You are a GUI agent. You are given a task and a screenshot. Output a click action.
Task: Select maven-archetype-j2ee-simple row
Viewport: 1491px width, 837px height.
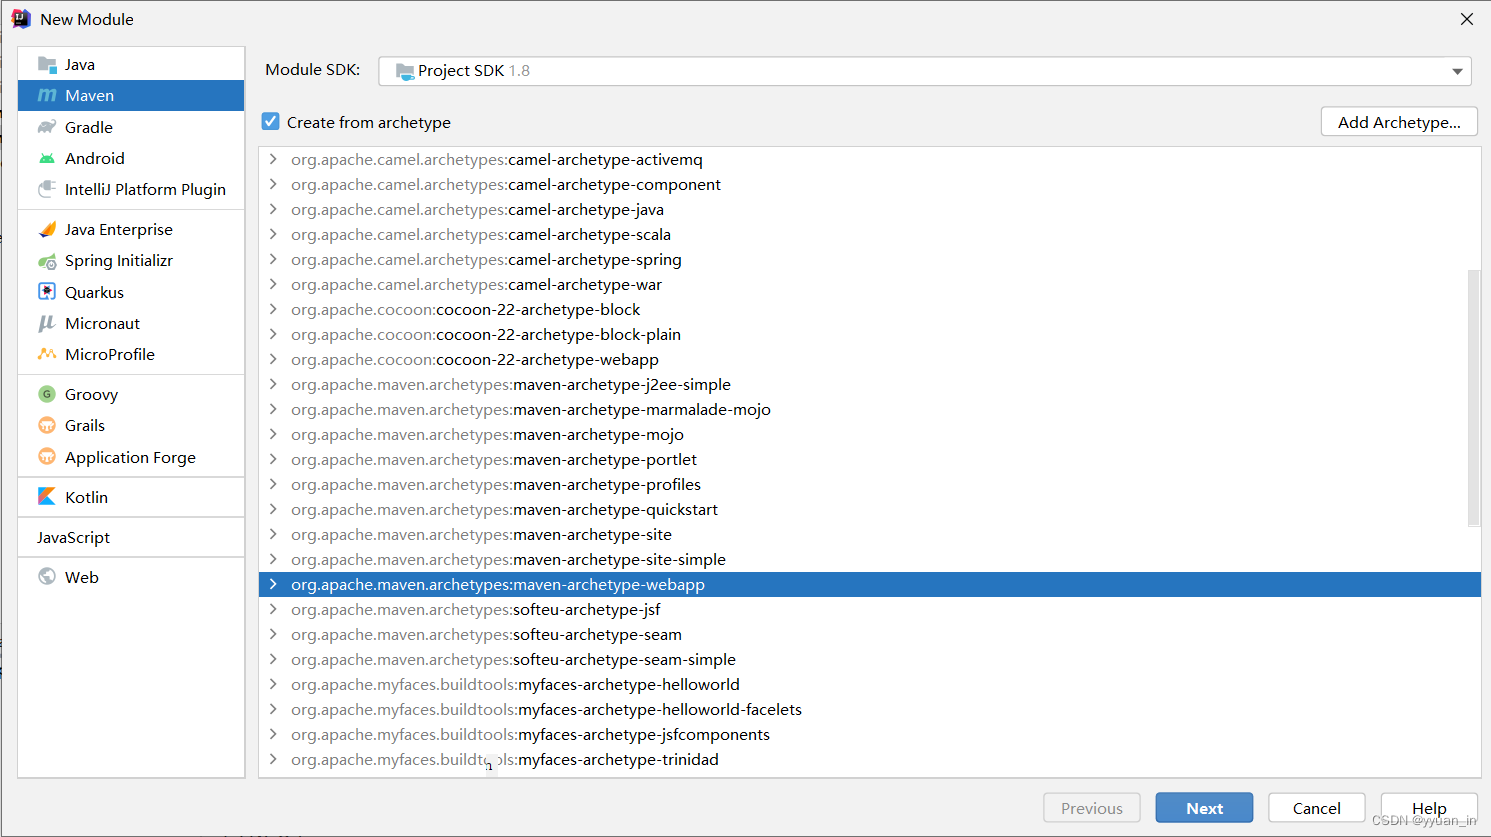coord(869,384)
